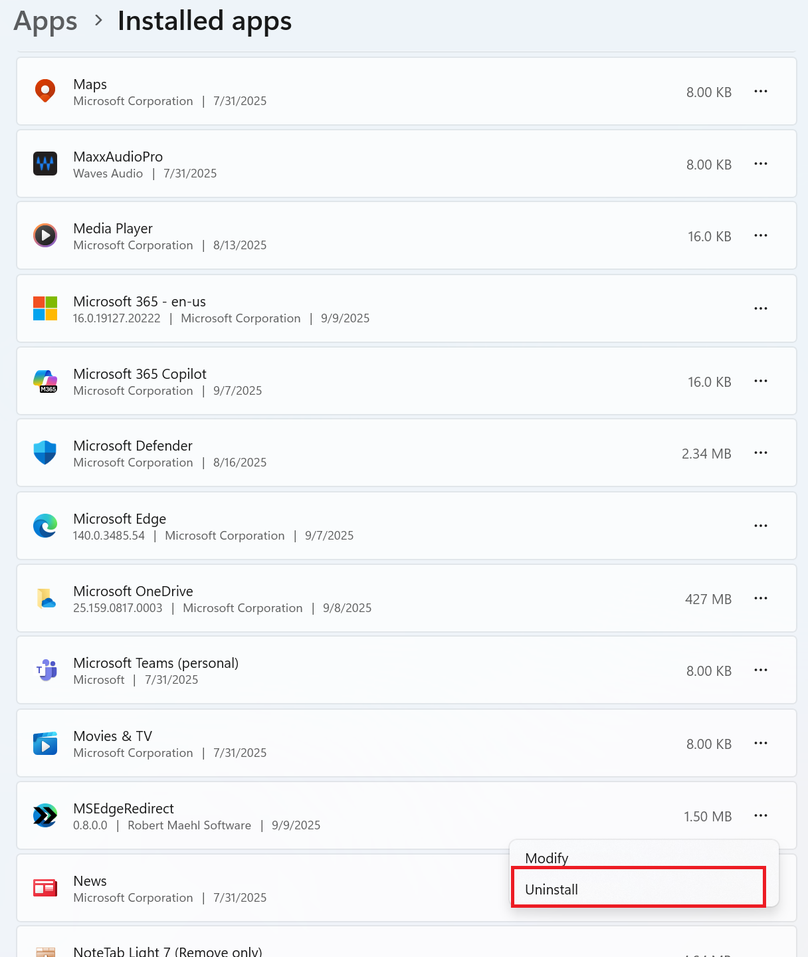Open more options for Maps

coord(760,92)
